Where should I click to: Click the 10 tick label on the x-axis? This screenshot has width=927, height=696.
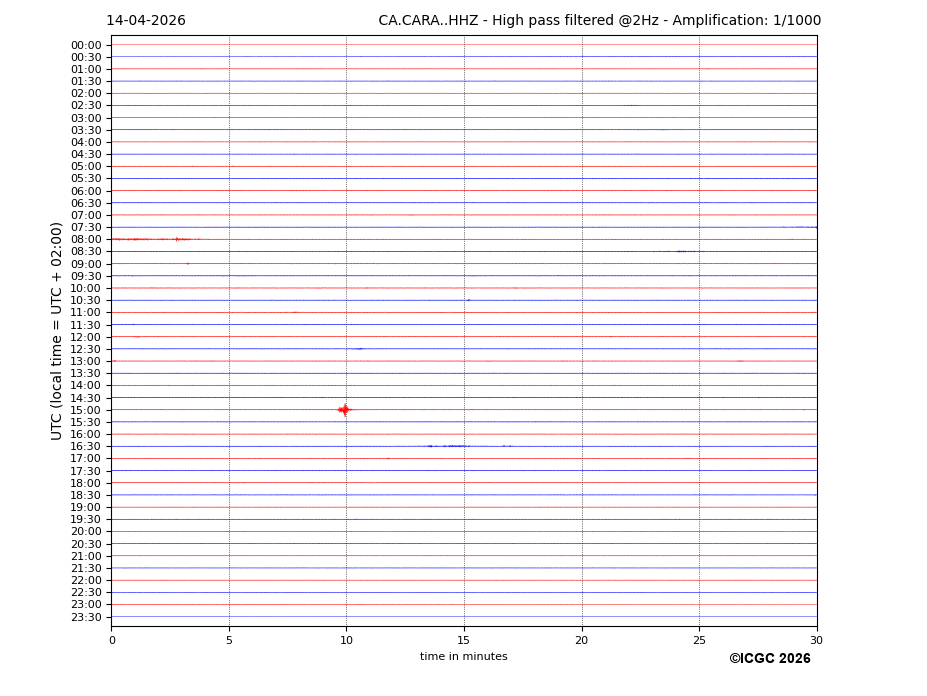[x=346, y=640]
